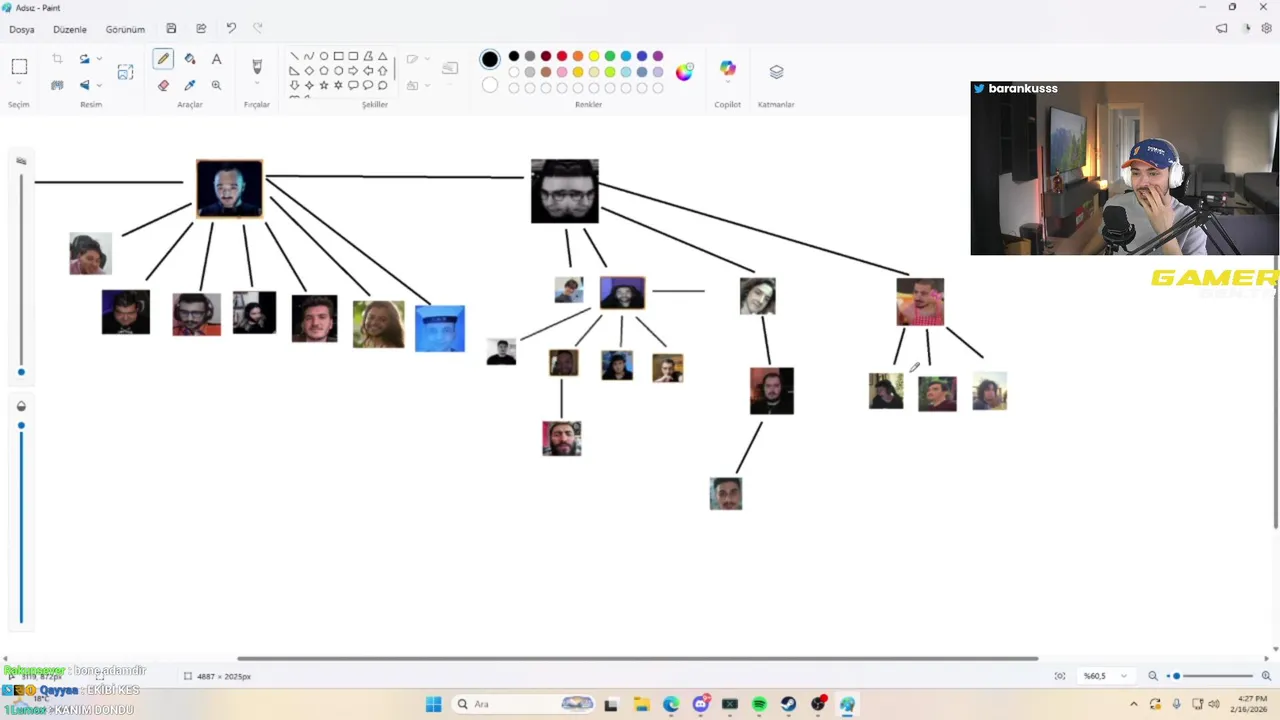The height and width of the screenshot is (720, 1280).
Task: Open Spotify from the taskbar
Action: pos(759,704)
